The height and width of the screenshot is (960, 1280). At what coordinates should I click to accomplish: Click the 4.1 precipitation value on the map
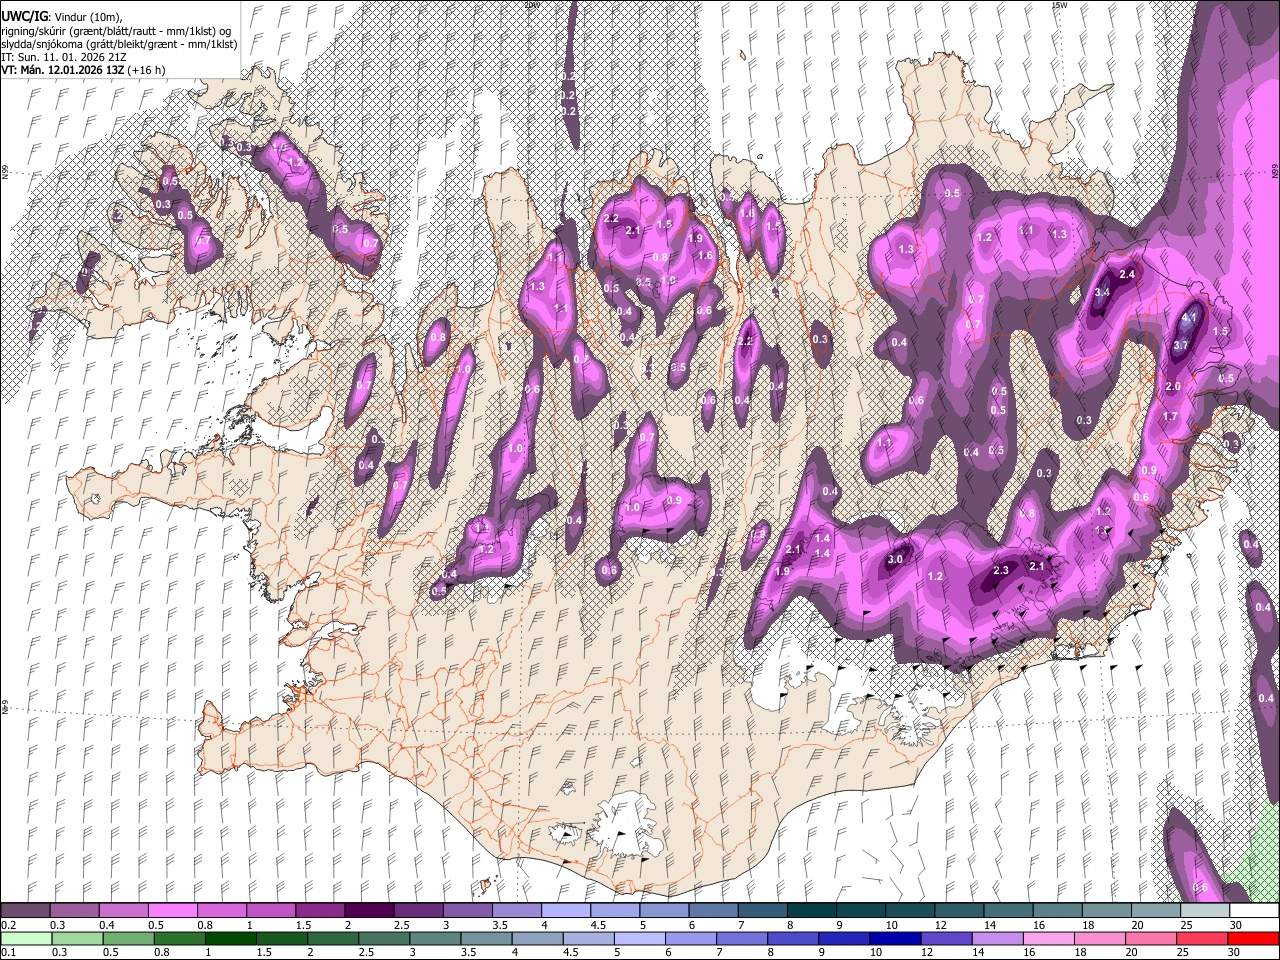click(1189, 317)
